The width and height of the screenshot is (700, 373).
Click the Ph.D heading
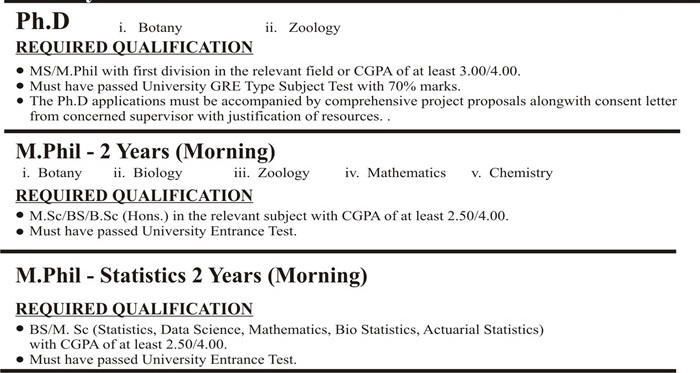tap(43, 21)
